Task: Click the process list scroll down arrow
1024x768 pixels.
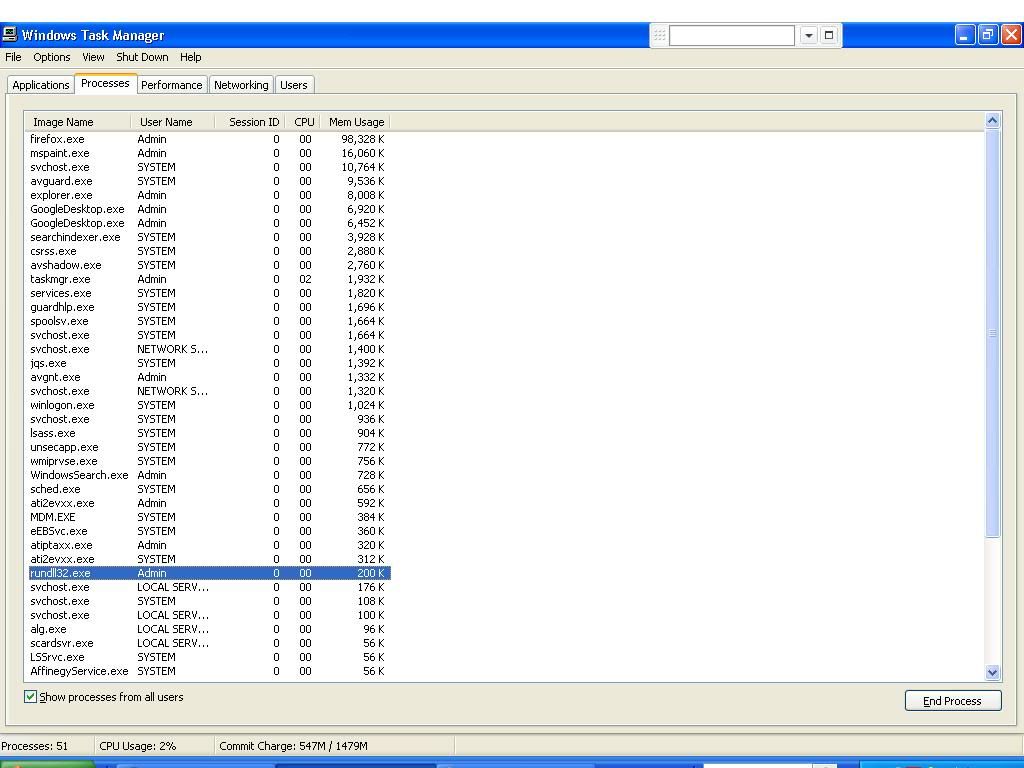Action: tap(992, 673)
